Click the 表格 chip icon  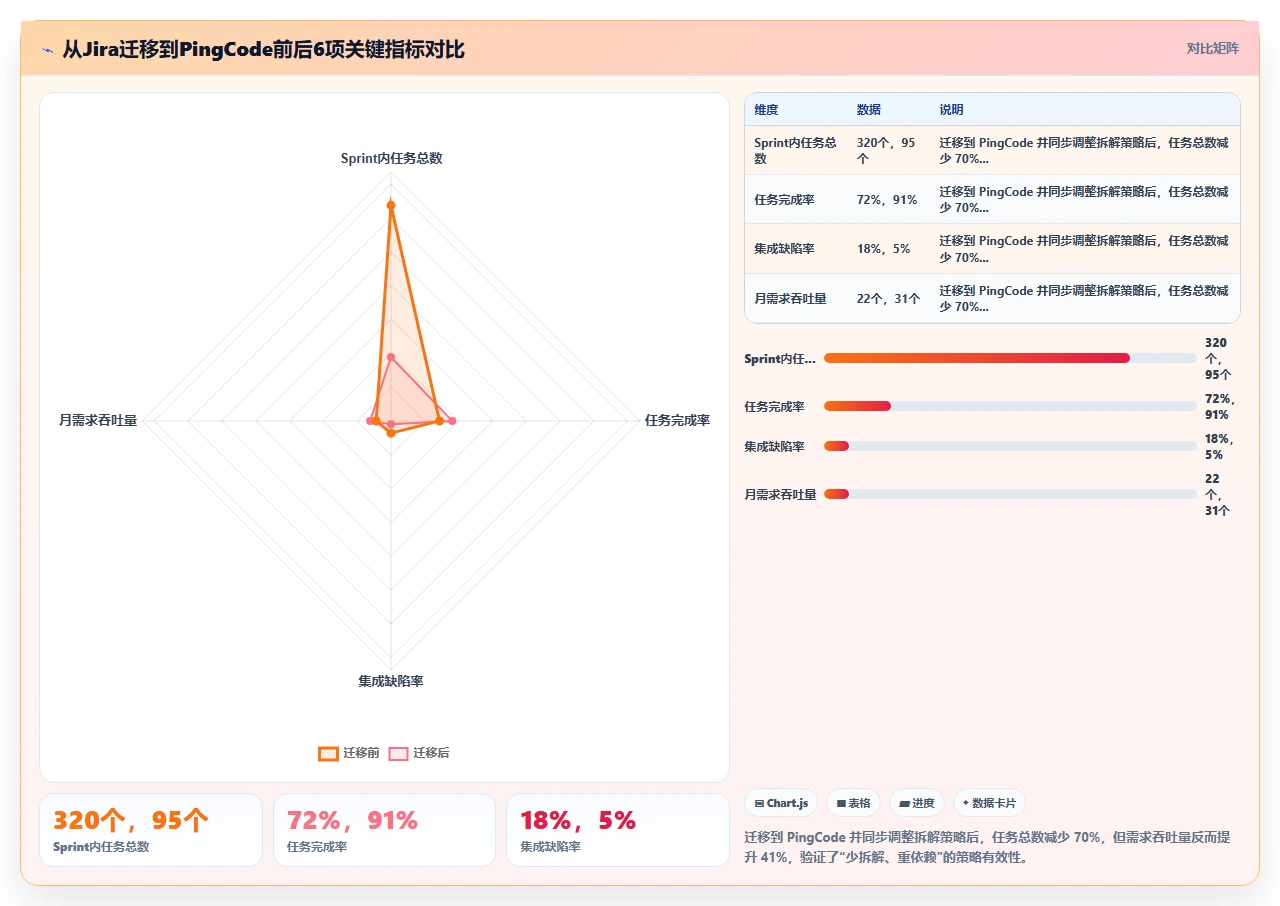[x=841, y=803]
